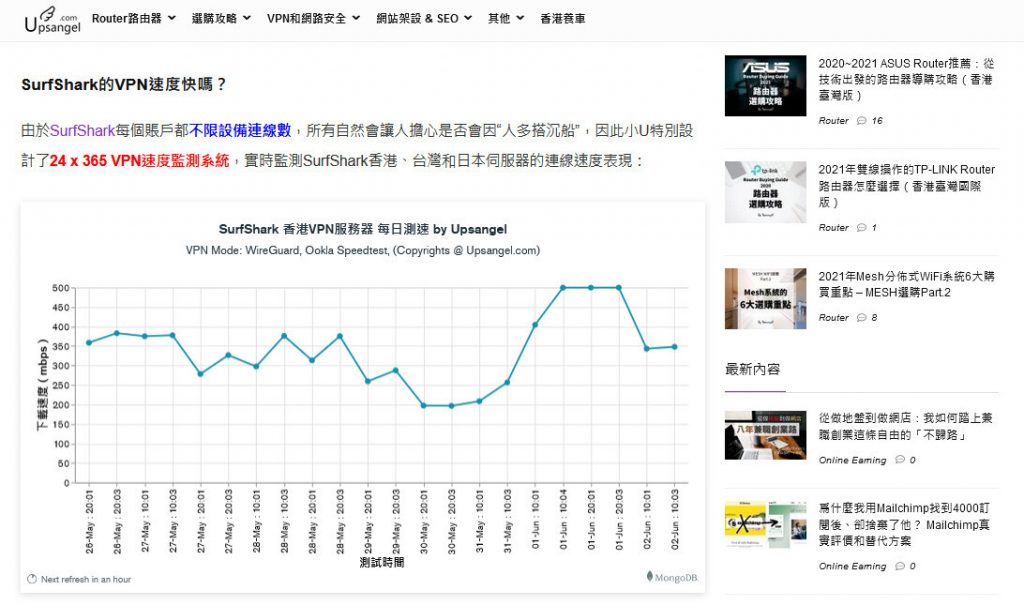Open the Router路由器 menu label

127,18
